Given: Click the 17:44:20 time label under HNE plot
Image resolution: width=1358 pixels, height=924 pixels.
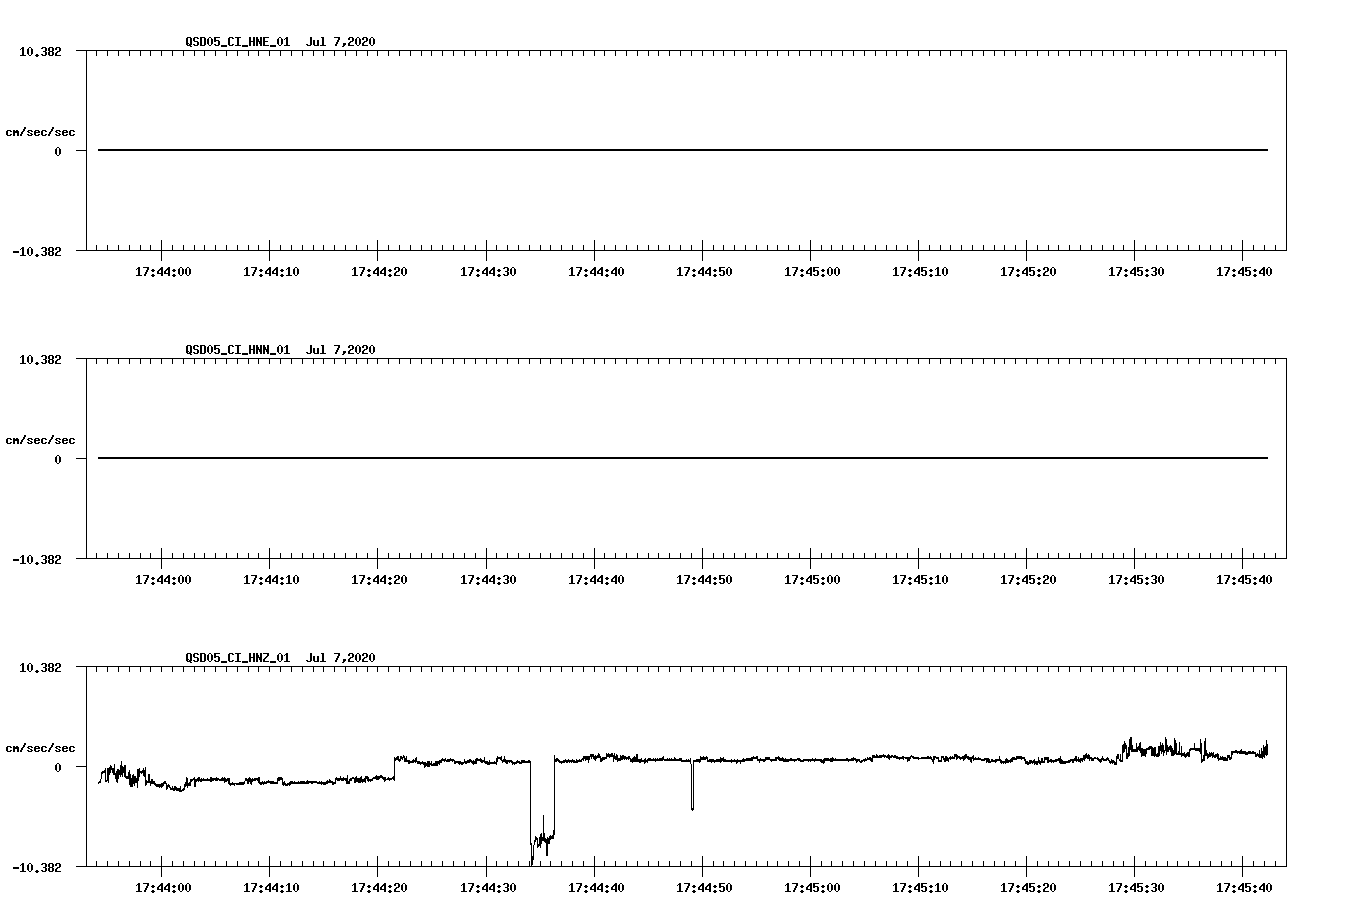Looking at the screenshot, I should [379, 272].
